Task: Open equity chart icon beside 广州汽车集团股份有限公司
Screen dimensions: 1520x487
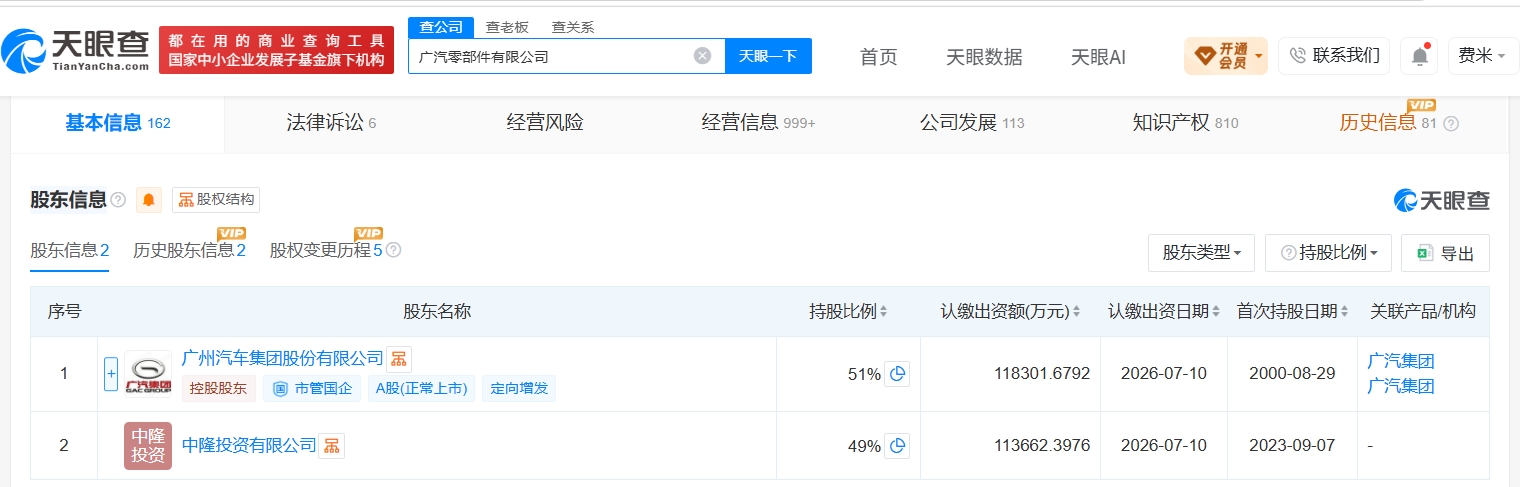Action: [399, 359]
